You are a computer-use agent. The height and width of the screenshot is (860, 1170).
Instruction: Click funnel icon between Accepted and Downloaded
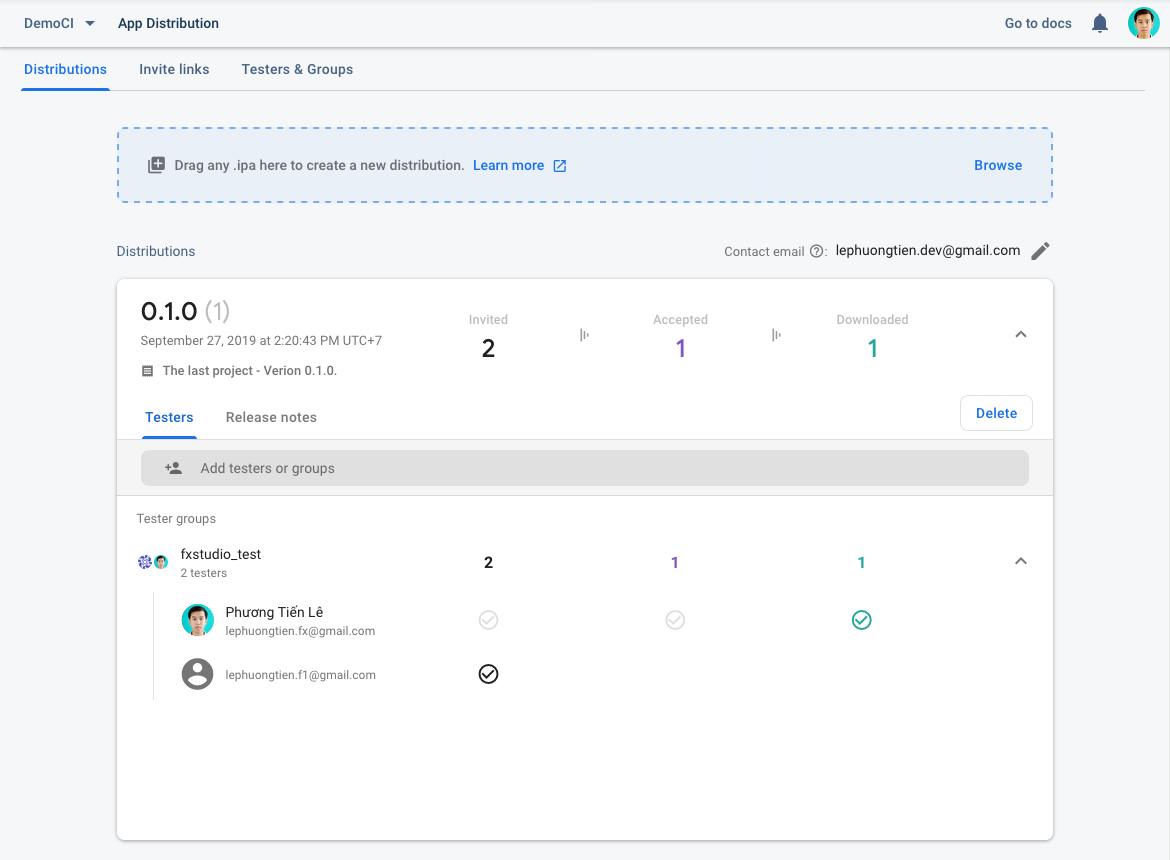point(776,335)
